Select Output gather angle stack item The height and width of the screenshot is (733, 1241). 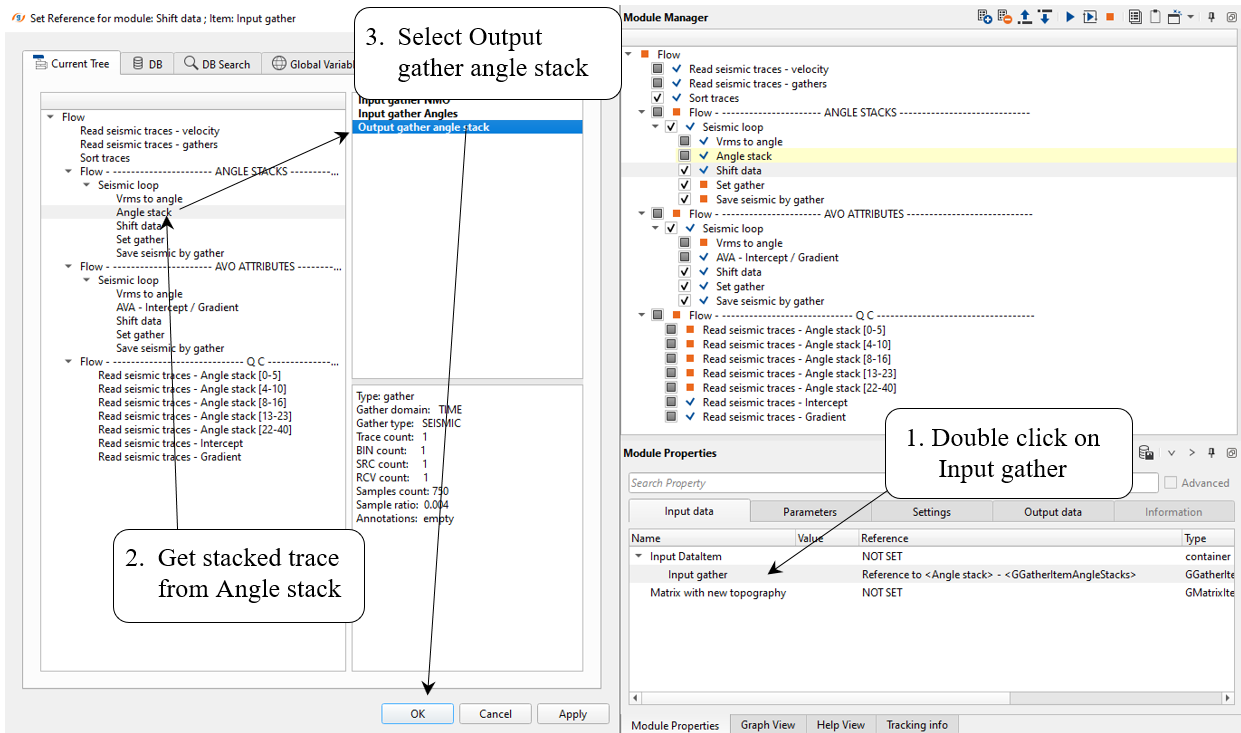(424, 127)
